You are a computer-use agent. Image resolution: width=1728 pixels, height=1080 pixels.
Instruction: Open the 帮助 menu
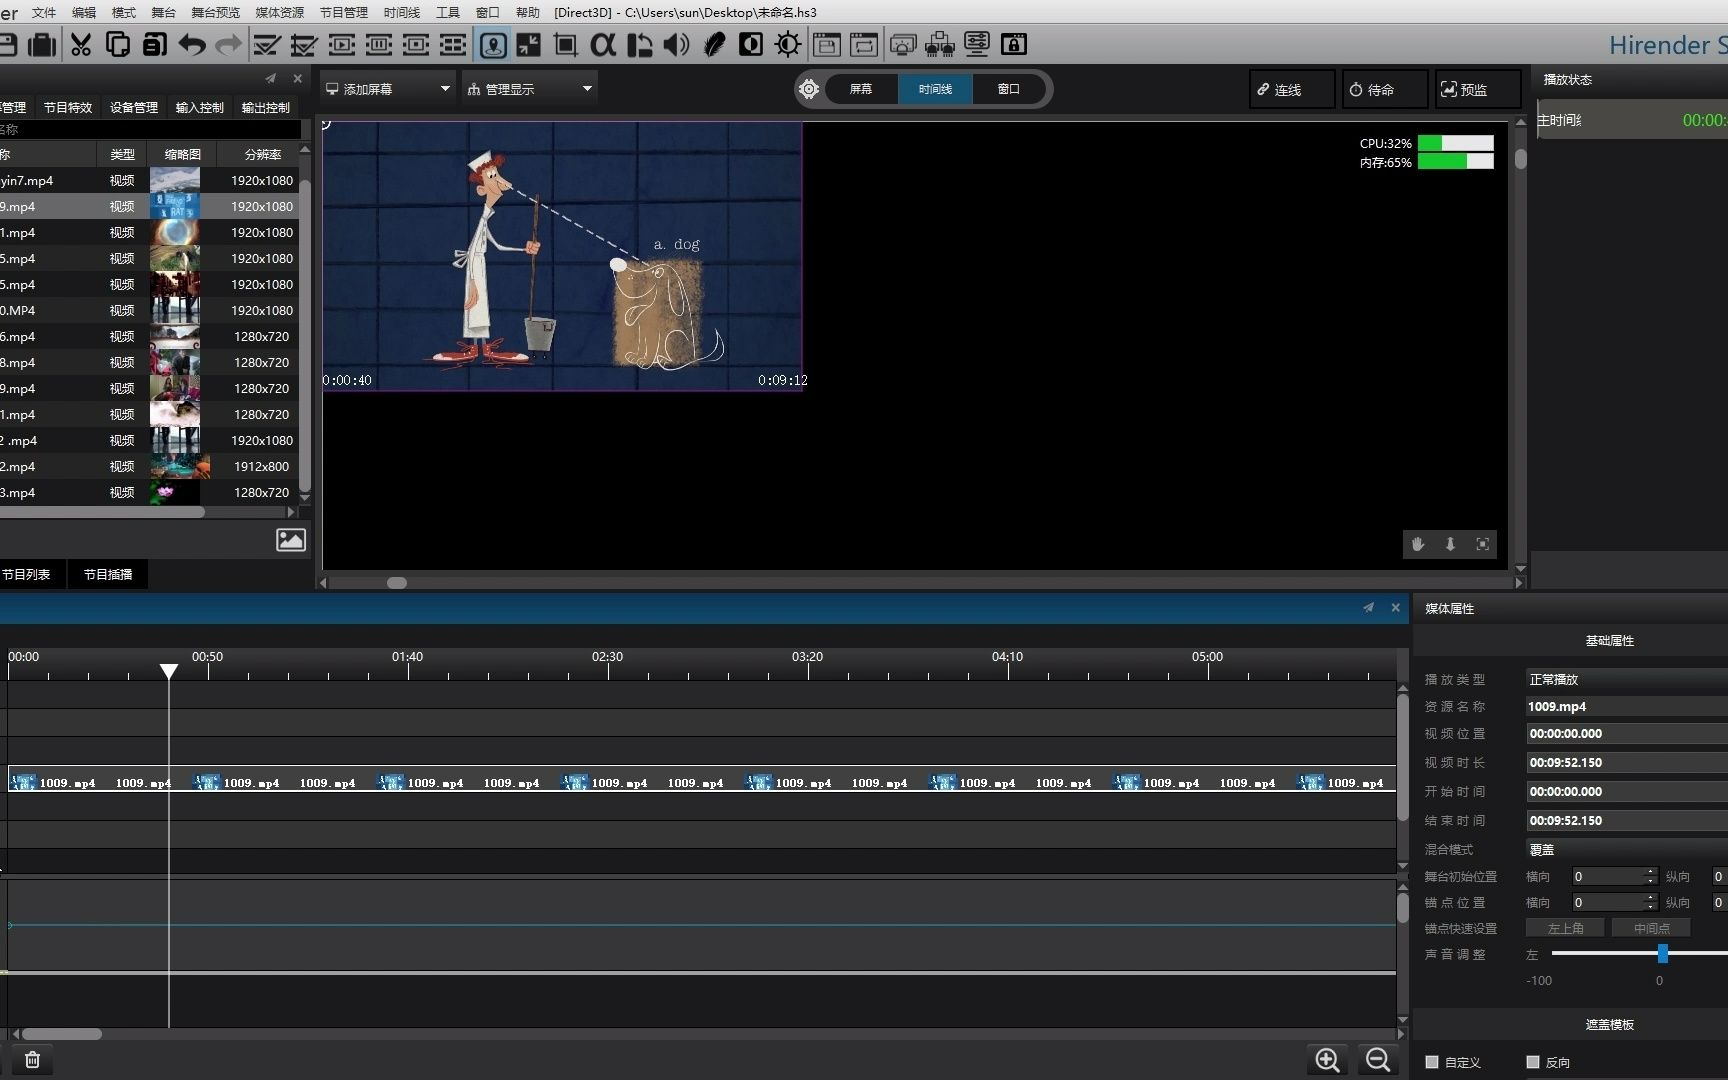[527, 12]
